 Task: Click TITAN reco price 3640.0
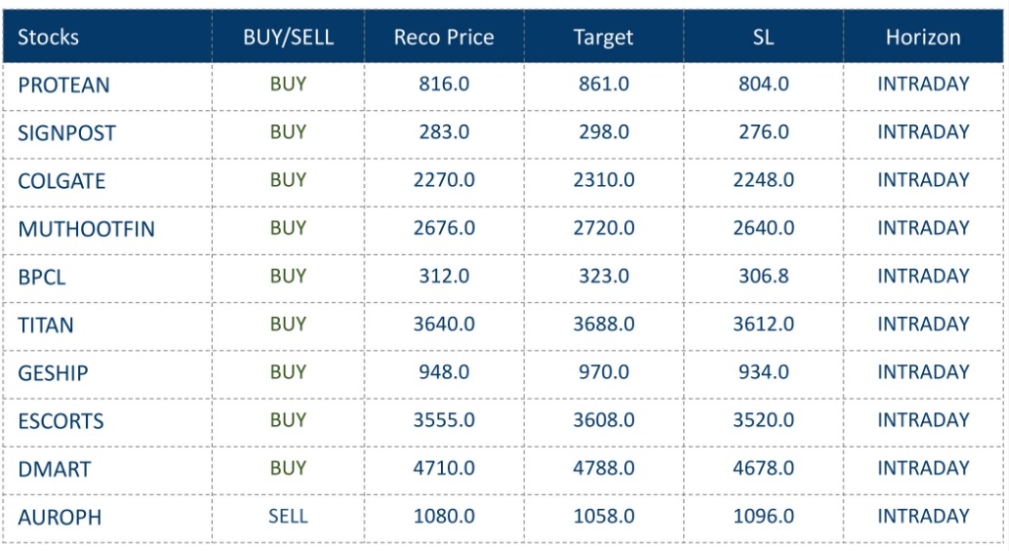click(x=443, y=324)
